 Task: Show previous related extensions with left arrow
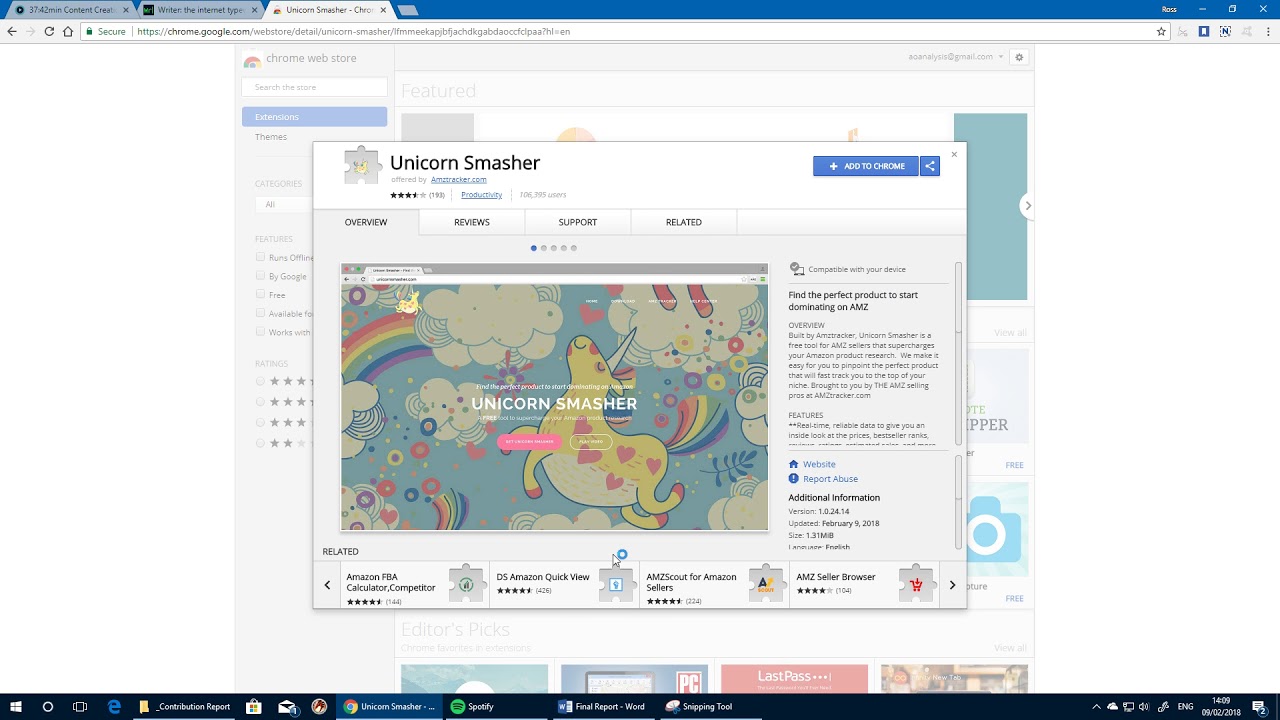(327, 585)
